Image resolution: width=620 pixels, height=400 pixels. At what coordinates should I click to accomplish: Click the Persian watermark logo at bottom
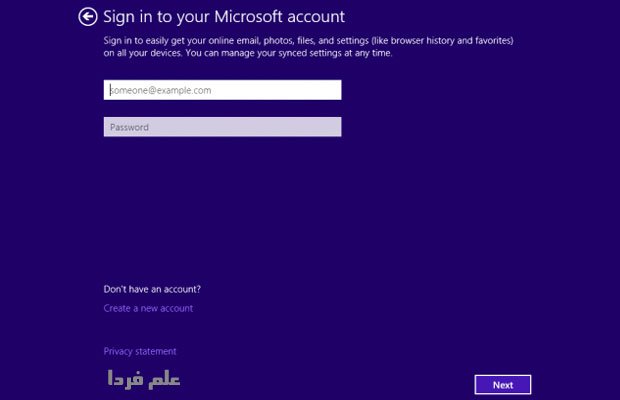(144, 380)
